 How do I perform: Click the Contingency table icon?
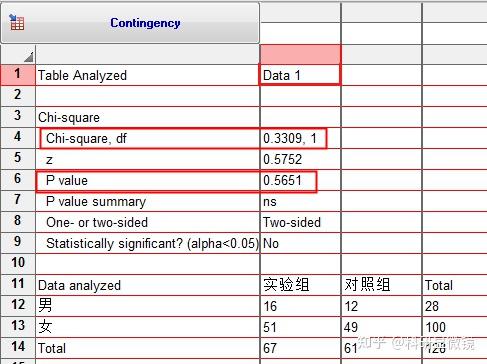[16, 23]
